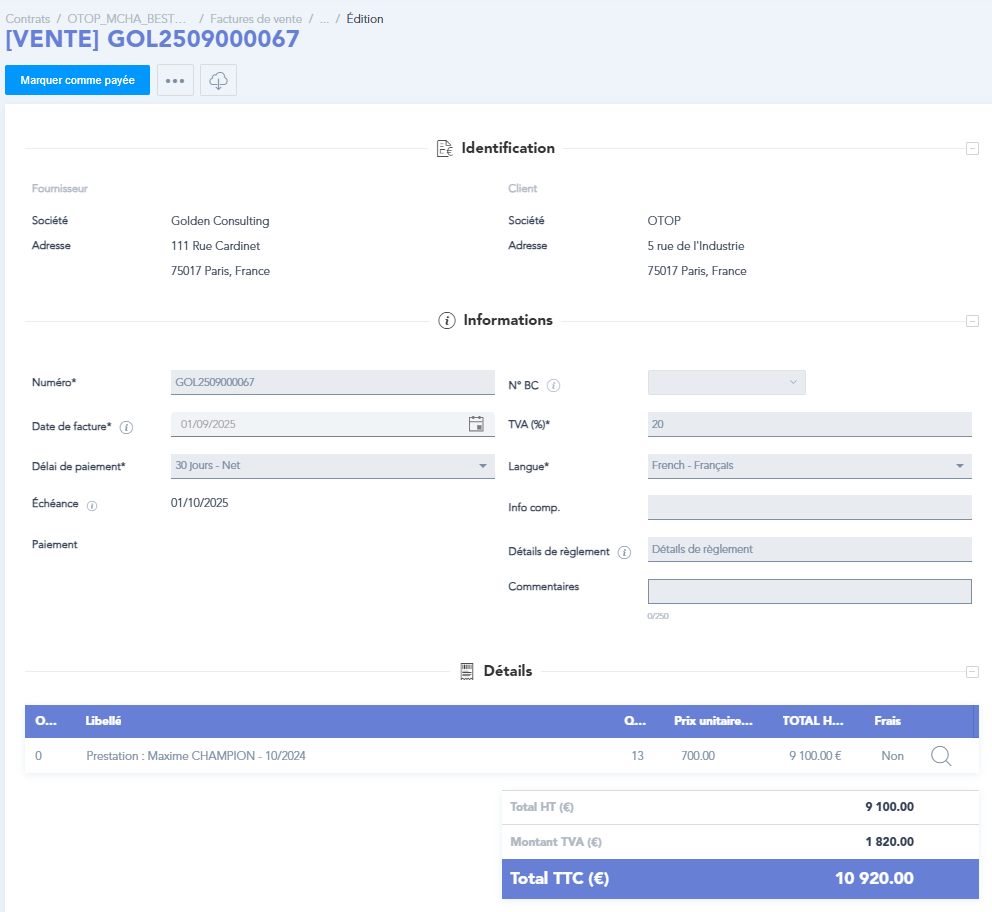Click the Info comp. input field
Image resolution: width=992 pixels, height=912 pixels.
(x=809, y=507)
